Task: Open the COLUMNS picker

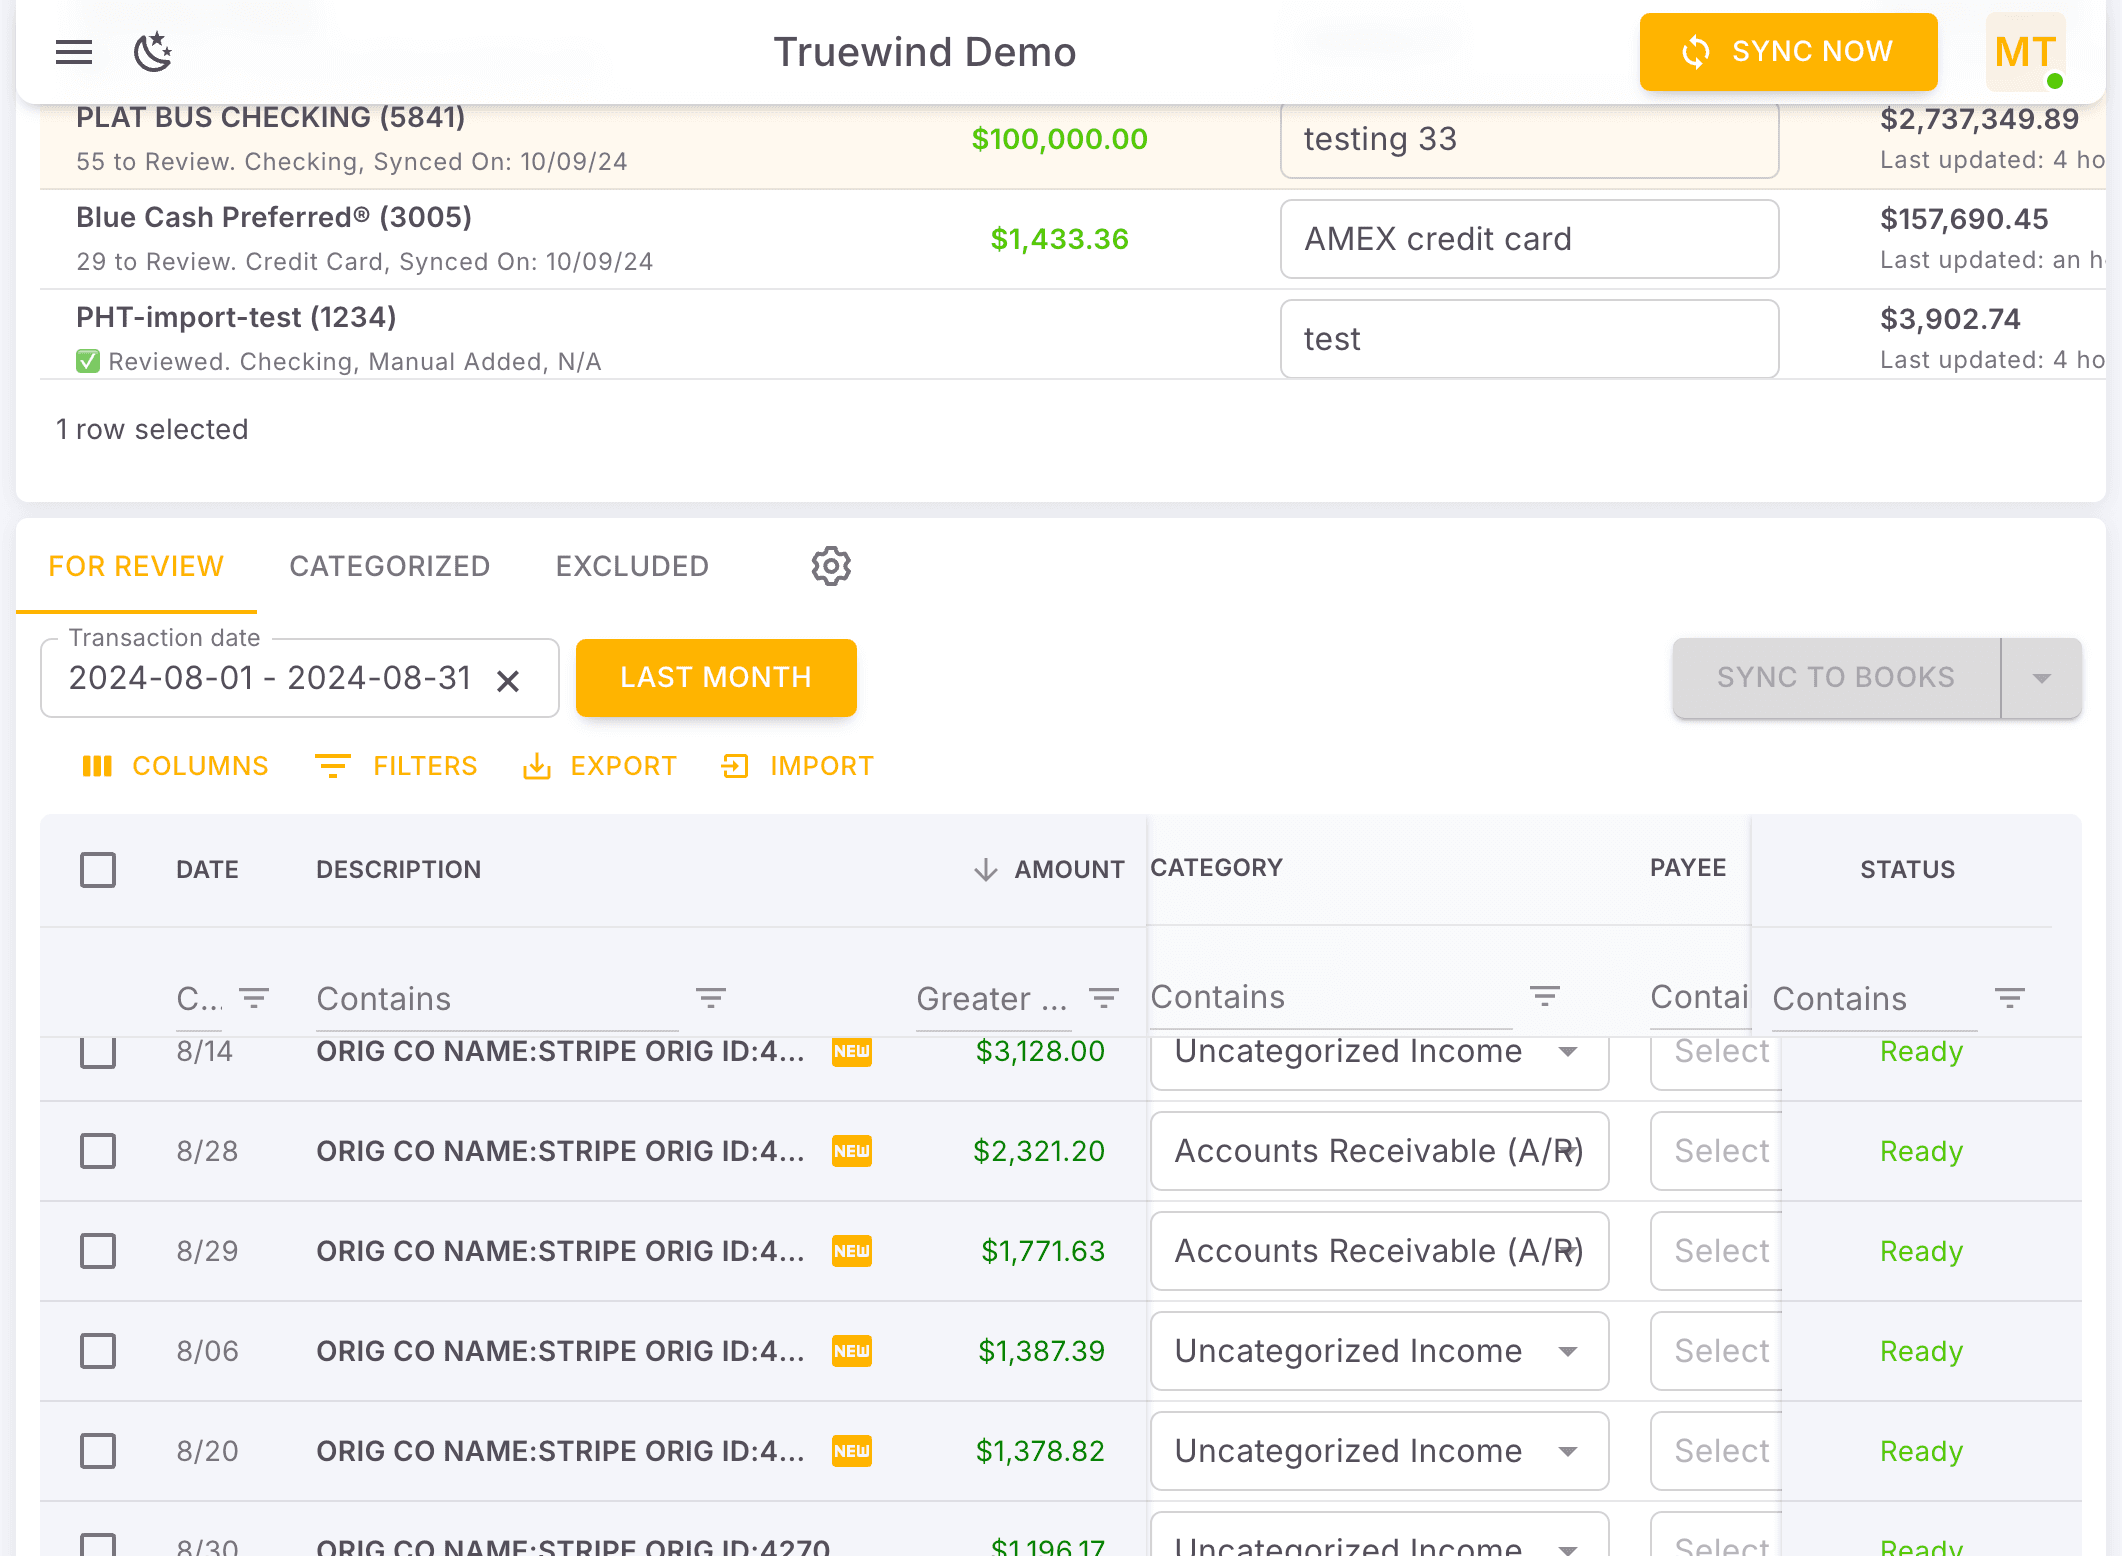Action: point(175,766)
